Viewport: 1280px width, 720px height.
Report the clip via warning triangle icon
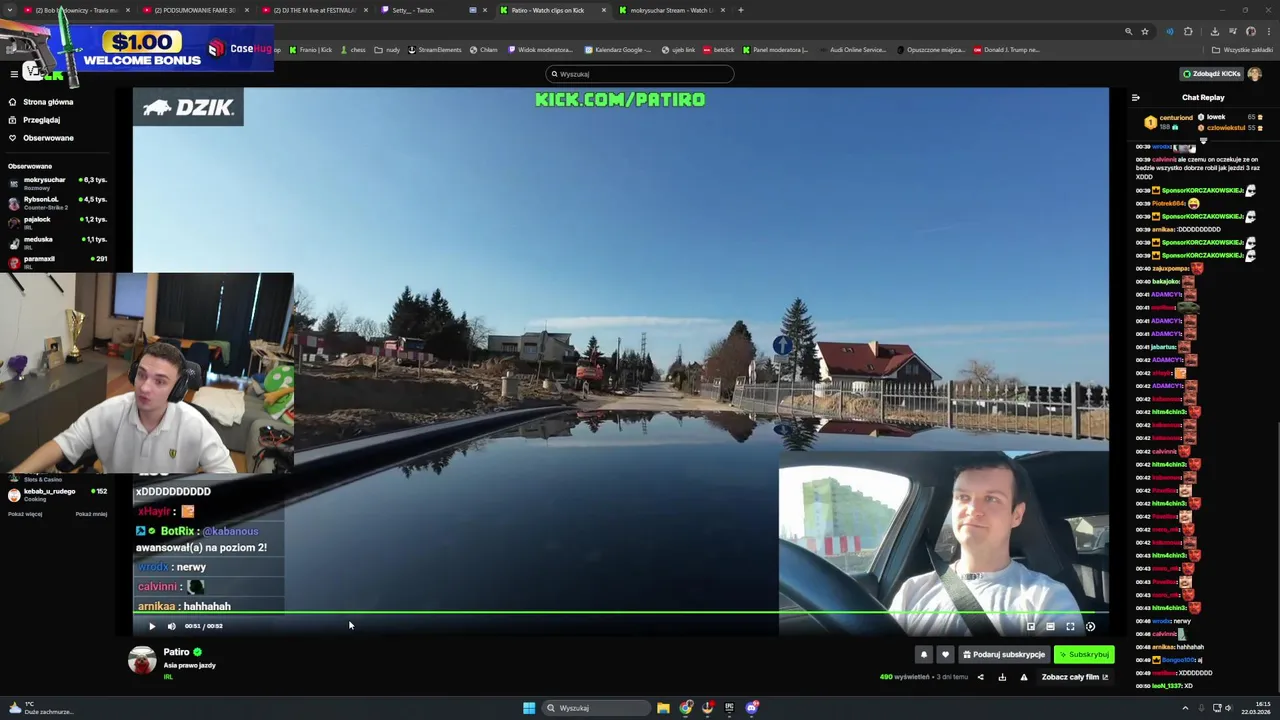pyautogui.click(x=1023, y=677)
